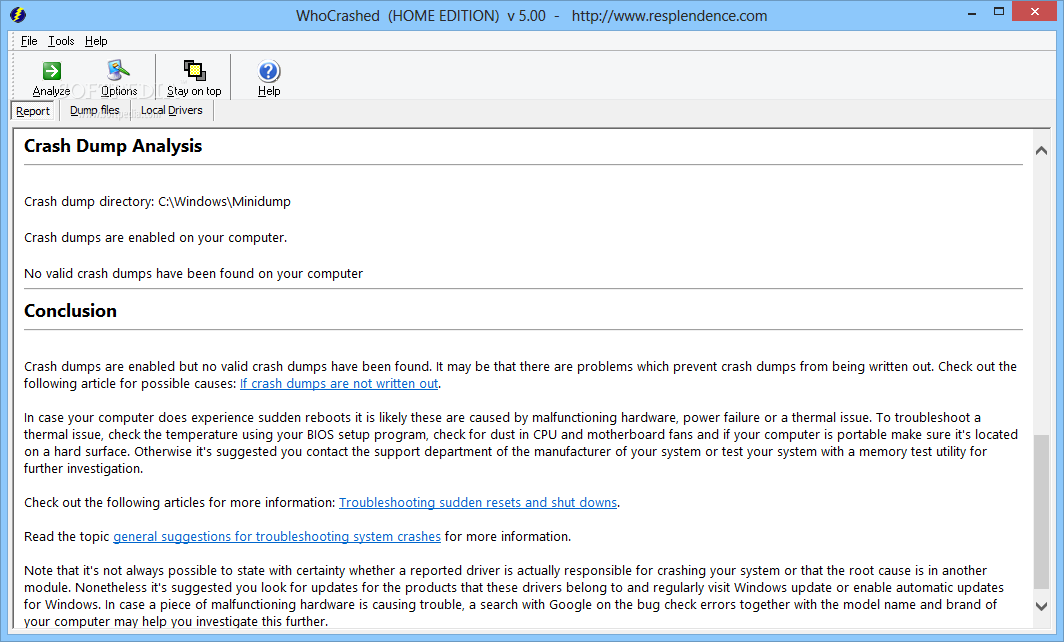Switch to the Local Drivers tab
The width and height of the screenshot is (1064, 642).
click(x=172, y=111)
